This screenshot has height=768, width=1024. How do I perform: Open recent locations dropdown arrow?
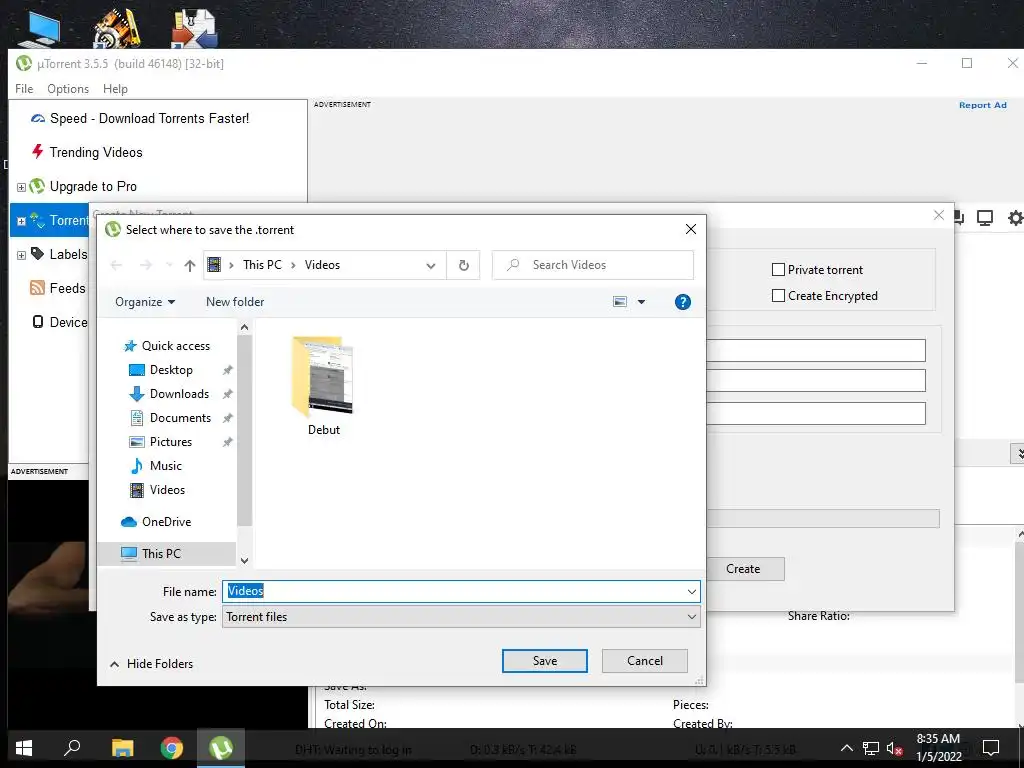169,265
